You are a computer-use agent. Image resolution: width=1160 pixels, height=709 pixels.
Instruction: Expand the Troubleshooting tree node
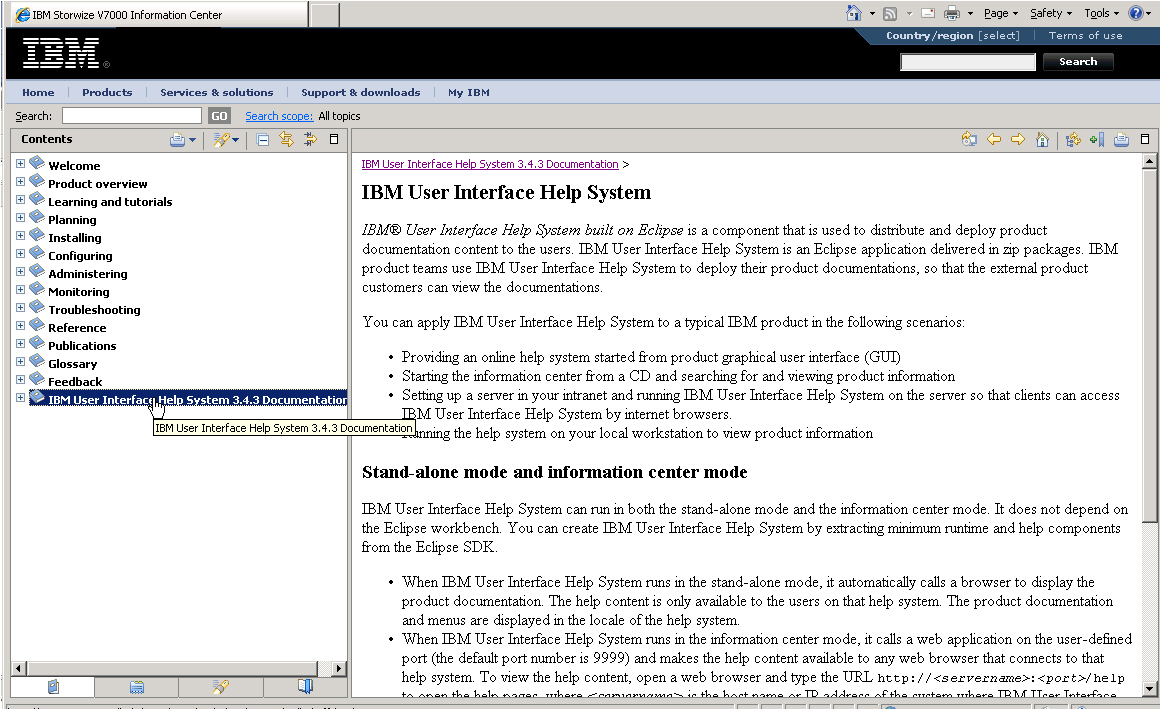click(21, 307)
